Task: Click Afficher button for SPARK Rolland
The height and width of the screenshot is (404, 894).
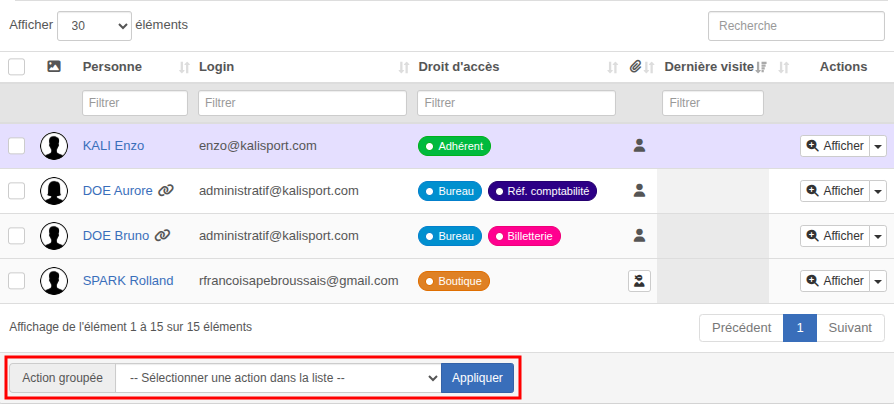Action: coord(835,281)
